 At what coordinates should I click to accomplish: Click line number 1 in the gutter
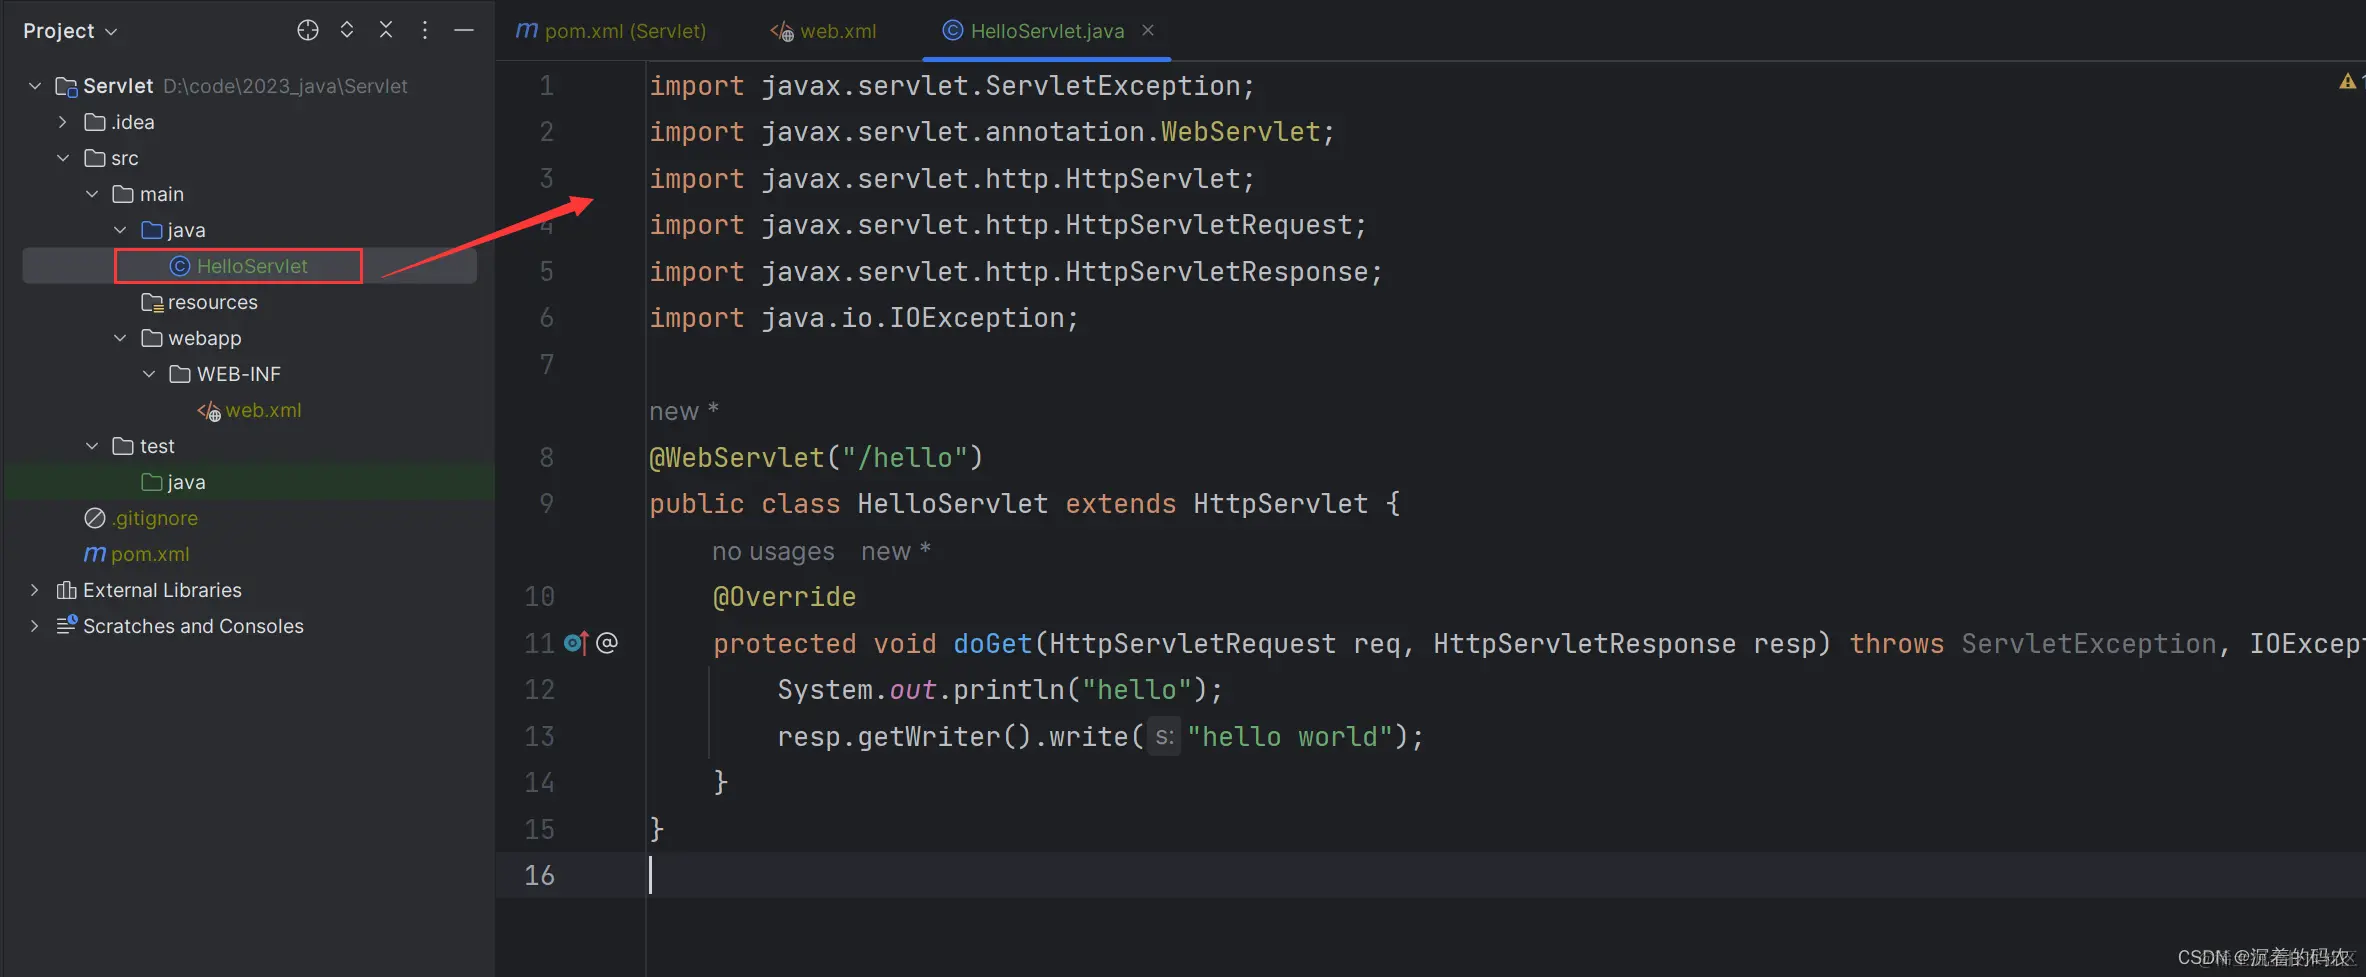546,86
